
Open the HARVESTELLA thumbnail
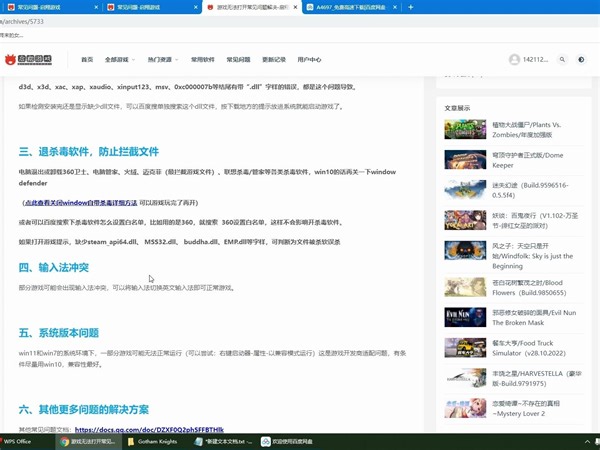[465, 378]
